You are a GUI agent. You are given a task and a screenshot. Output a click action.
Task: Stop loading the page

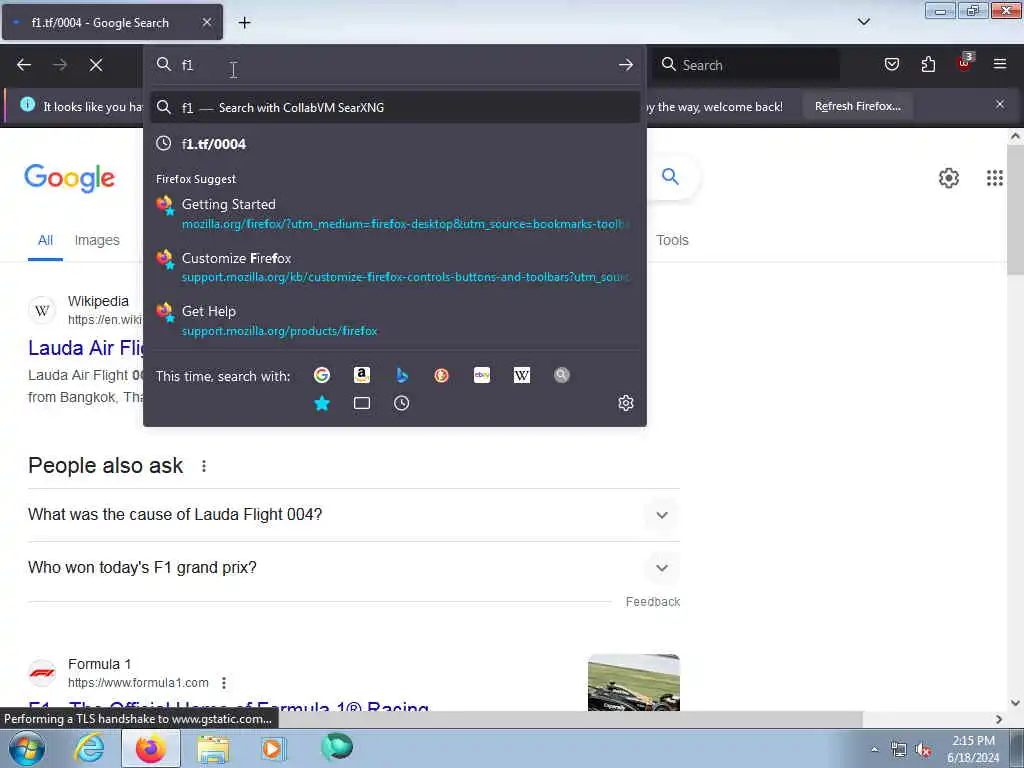pyautogui.click(x=96, y=65)
